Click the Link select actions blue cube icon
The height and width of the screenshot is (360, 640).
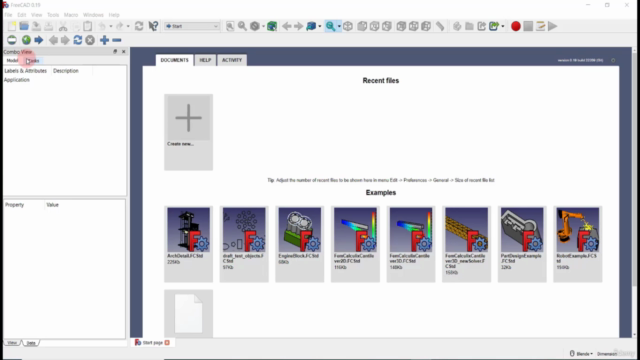coord(311,26)
